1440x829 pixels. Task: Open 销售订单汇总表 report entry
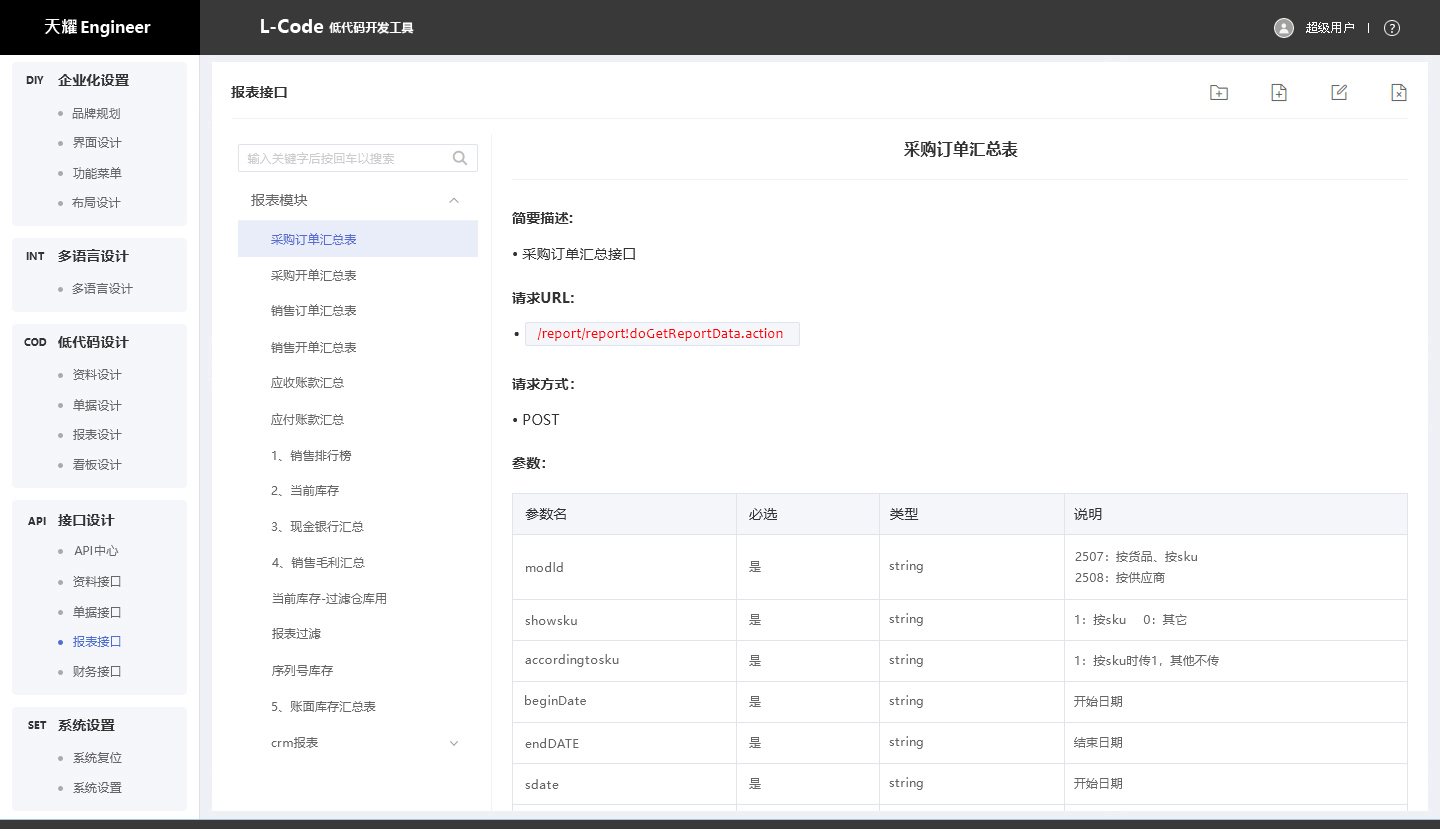(314, 311)
